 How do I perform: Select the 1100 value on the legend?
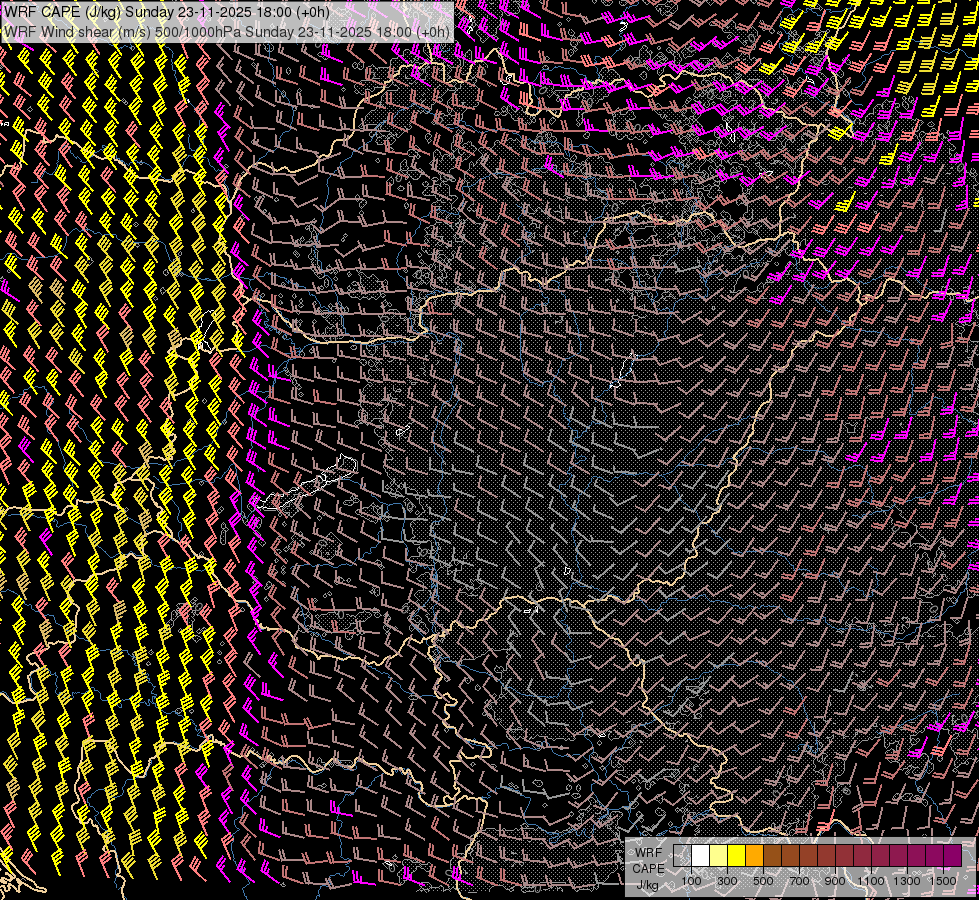871,881
